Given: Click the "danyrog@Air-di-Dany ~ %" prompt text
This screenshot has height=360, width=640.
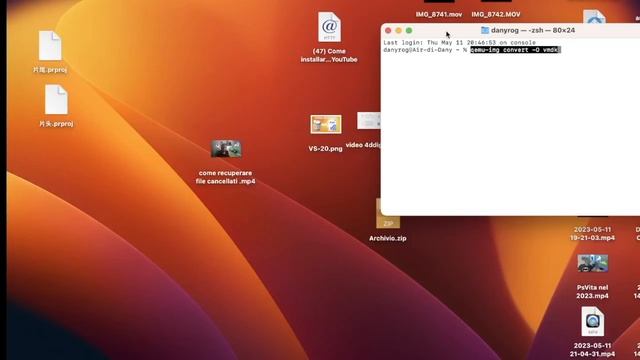Looking at the screenshot, I should click(425, 50).
